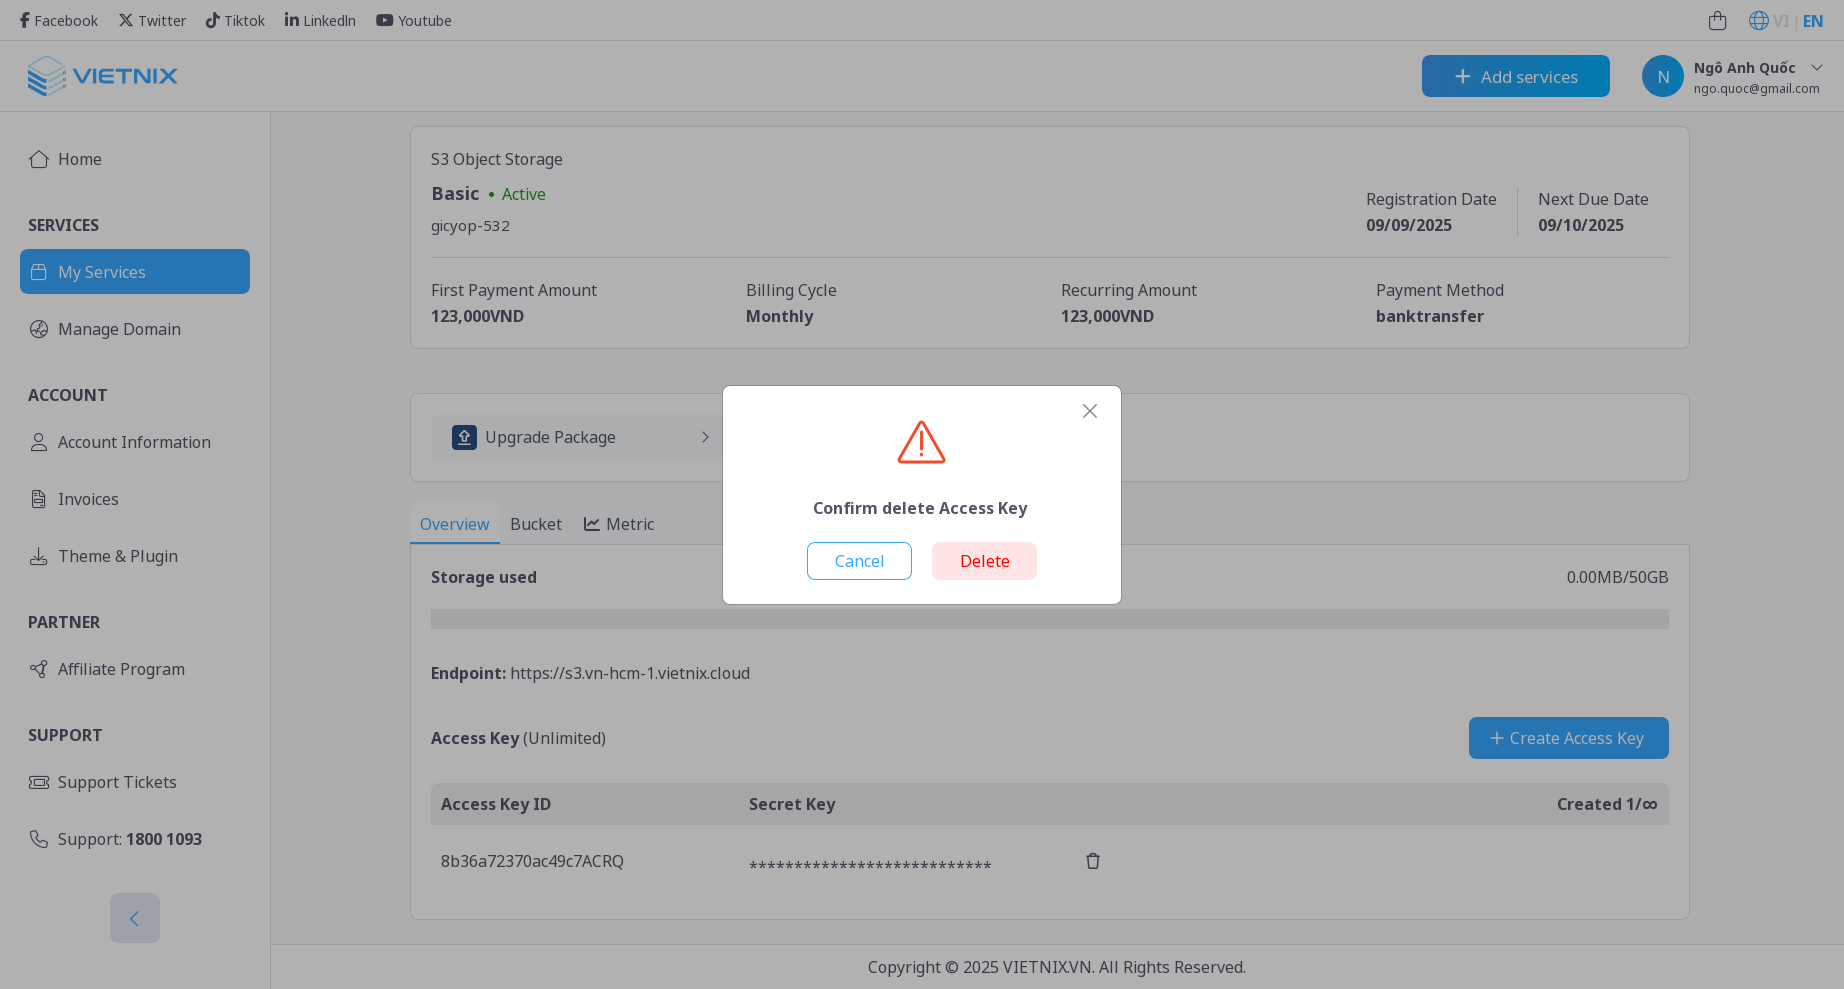The image size is (1844, 989).
Task: Open the Affiliate Program page
Action: click(x=120, y=668)
